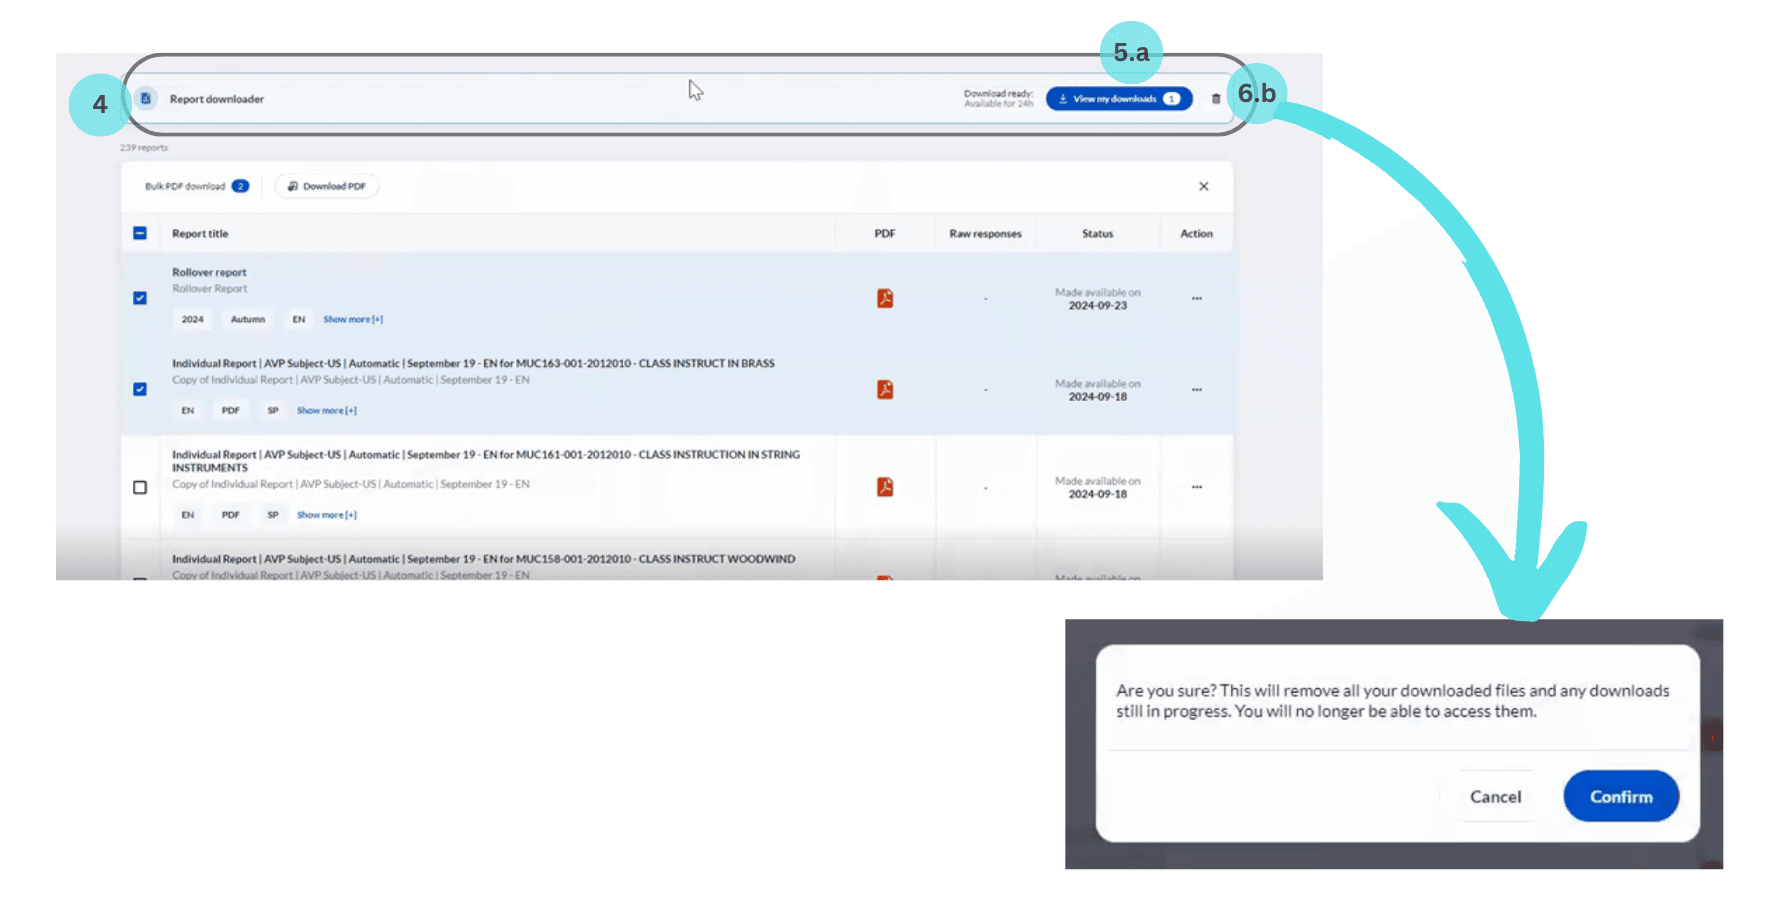Viewport: 1771px width, 912px height.
Task: Open the PDF icon for Rollover report
Action: [885, 298]
